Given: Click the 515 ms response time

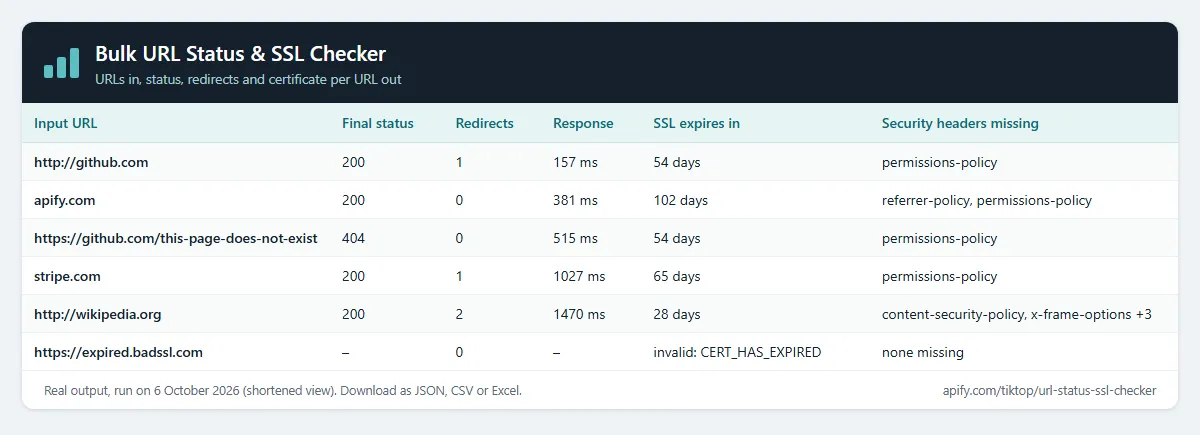Looking at the screenshot, I should click(x=575, y=238).
